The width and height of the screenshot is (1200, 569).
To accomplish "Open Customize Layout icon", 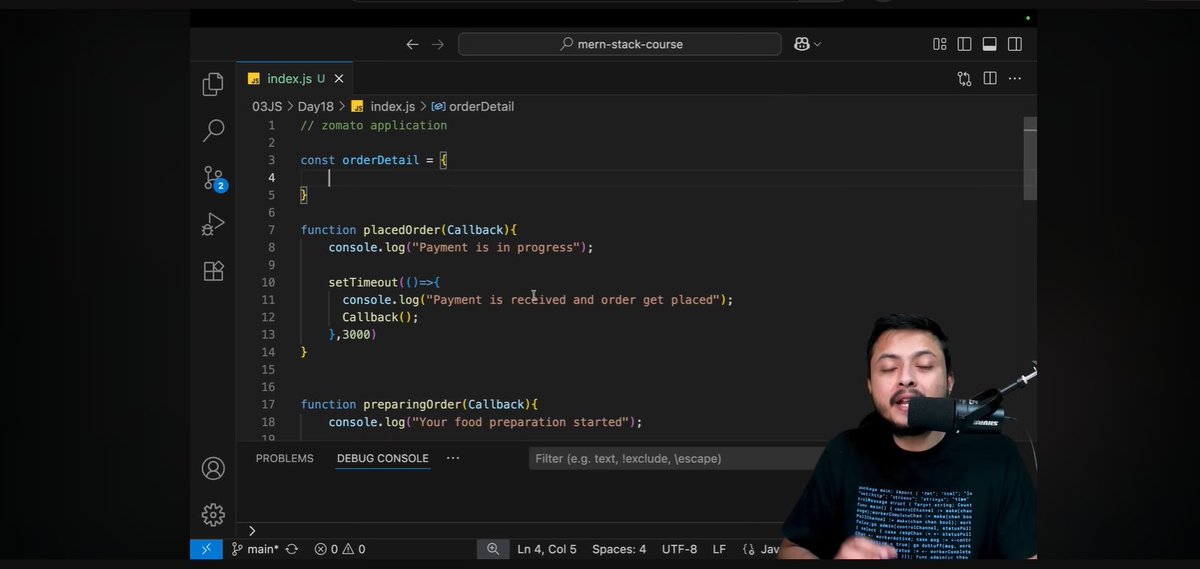I will click(x=939, y=44).
